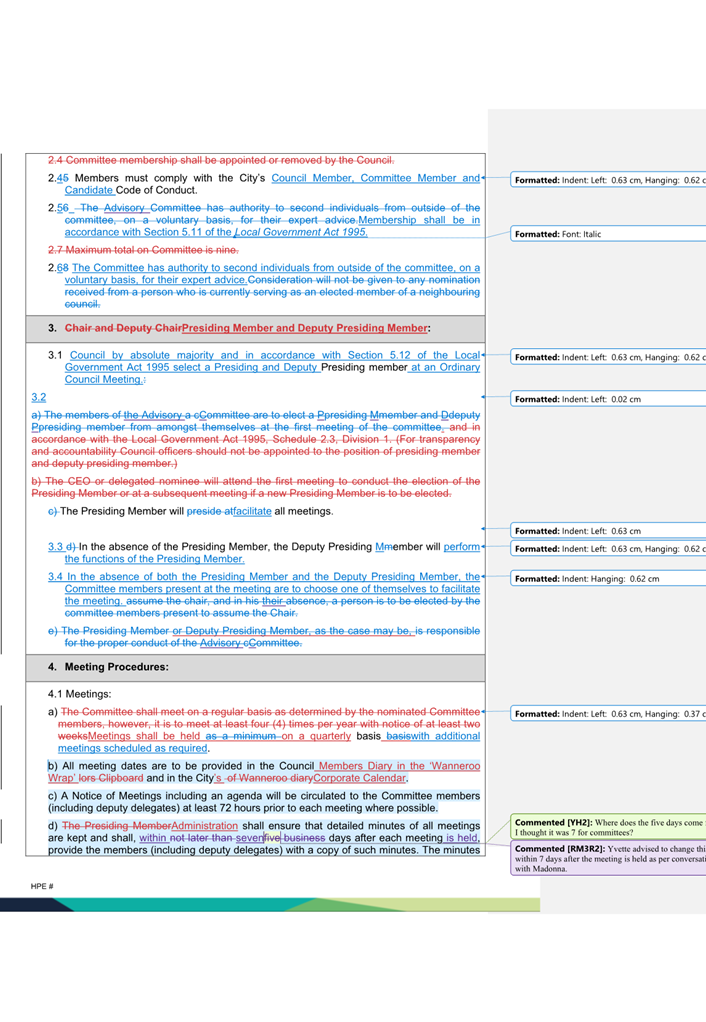This screenshot has height=1022, width=706.
Task: Click the inserted text 'Members Diary in the 'Wanneroo'
Action: (399, 766)
